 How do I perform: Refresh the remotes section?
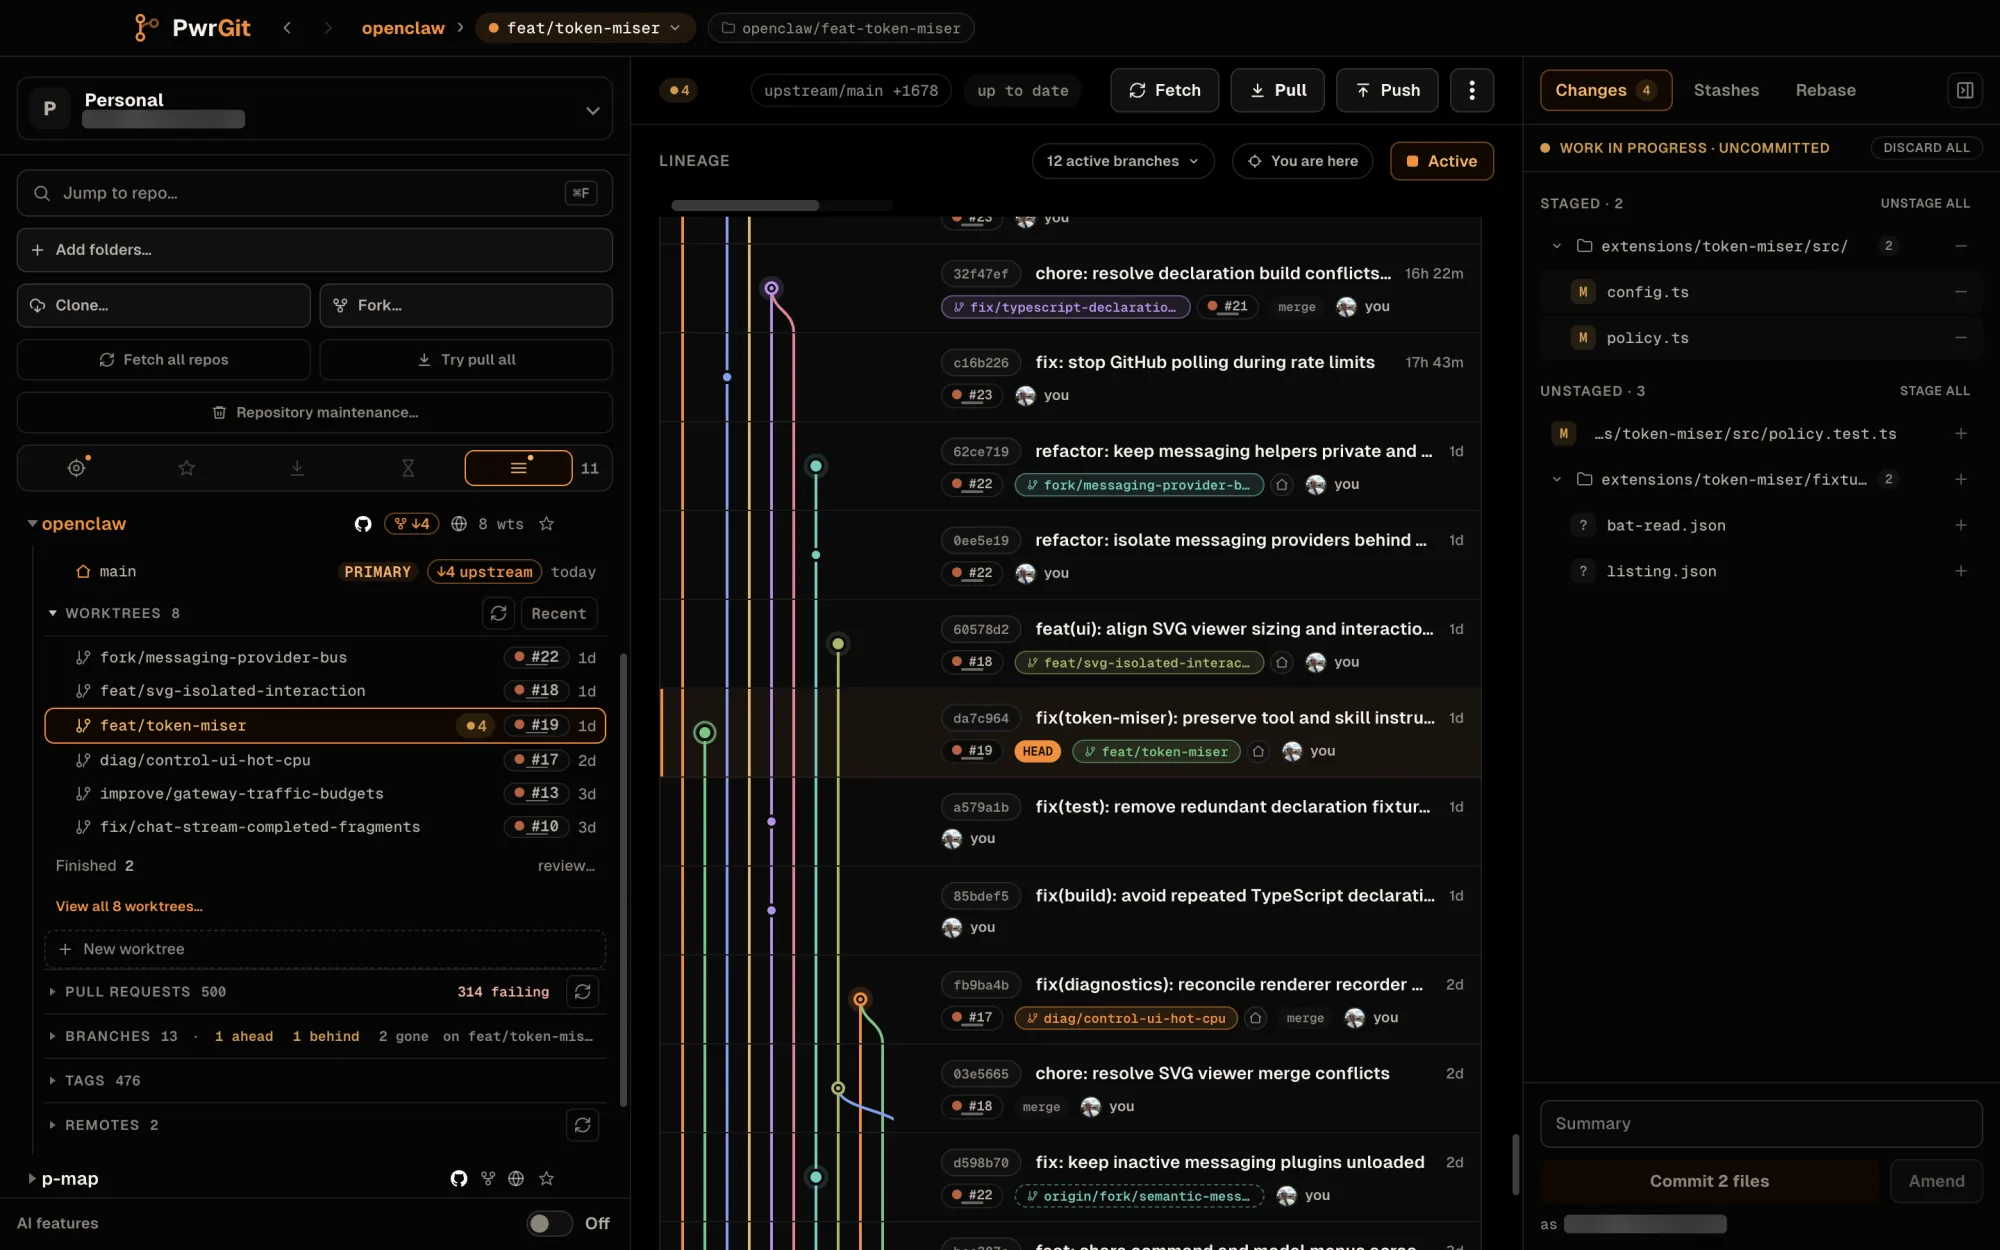(582, 1125)
